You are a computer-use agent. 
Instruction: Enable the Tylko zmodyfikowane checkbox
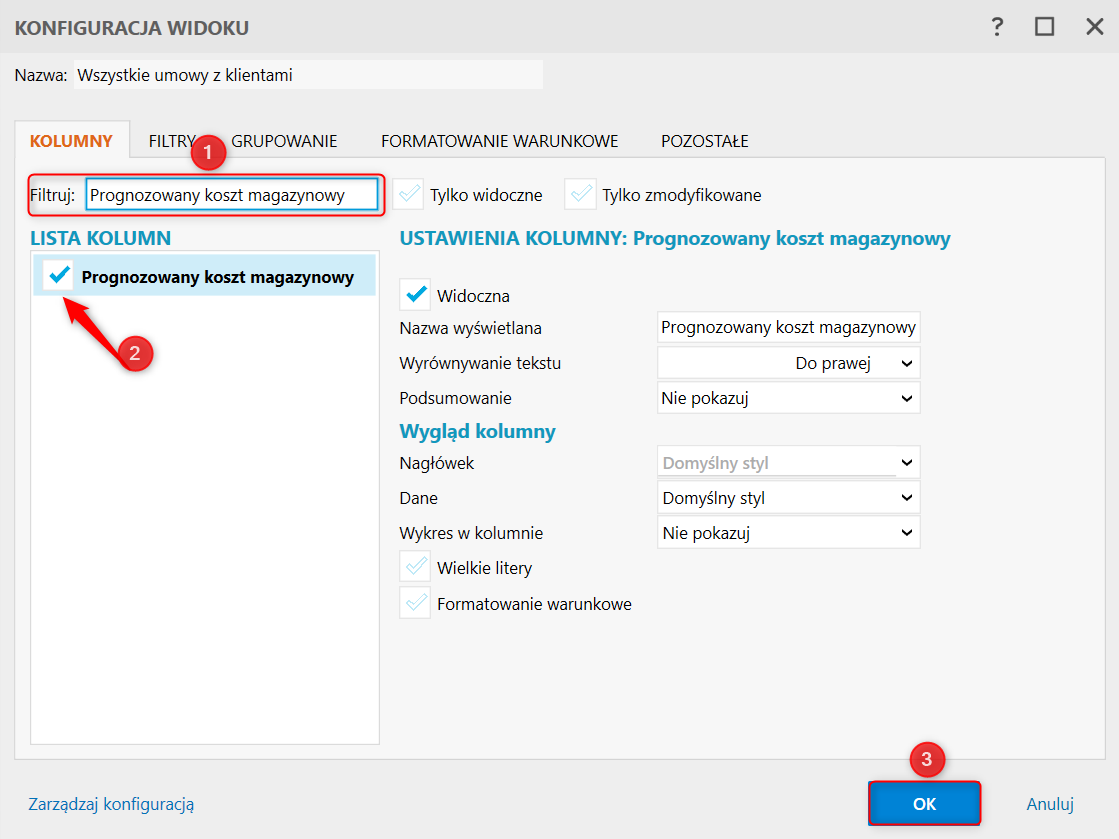(580, 195)
